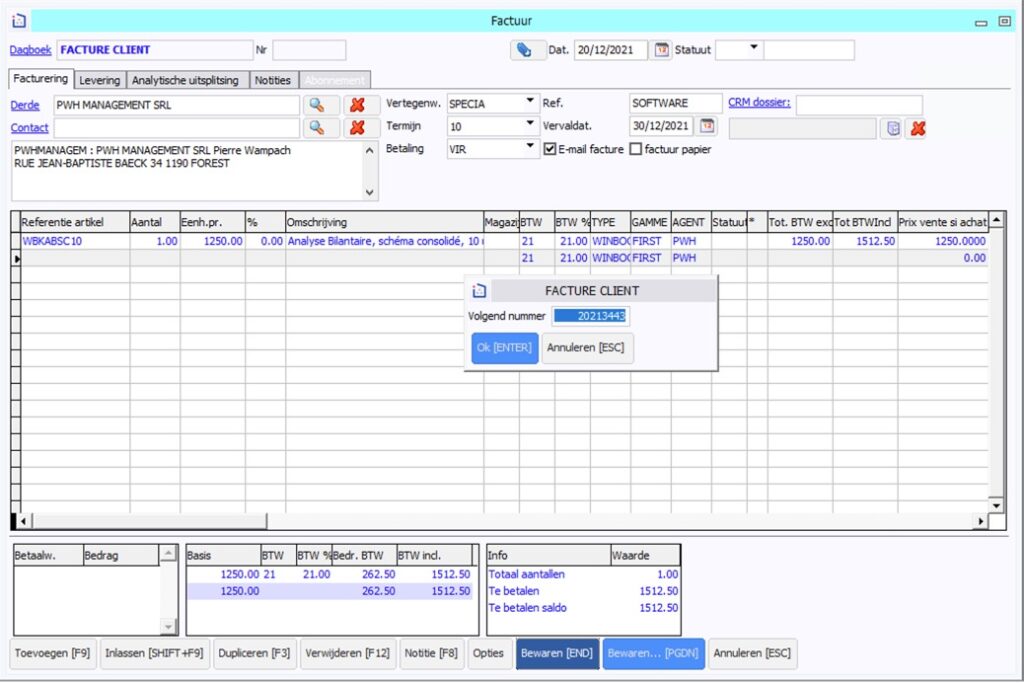This screenshot has width=1024, height=683.
Task: Open the calendar picker for Dat. field
Action: 662,50
